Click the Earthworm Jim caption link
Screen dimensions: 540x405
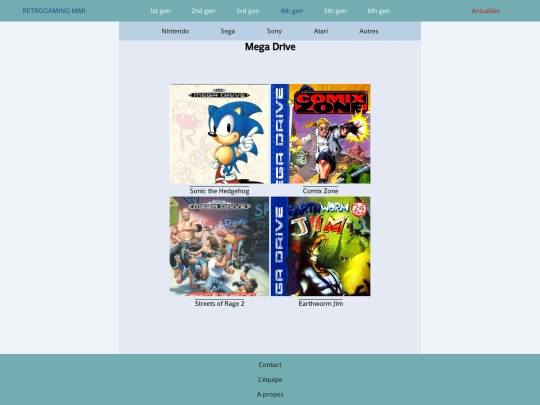click(321, 303)
